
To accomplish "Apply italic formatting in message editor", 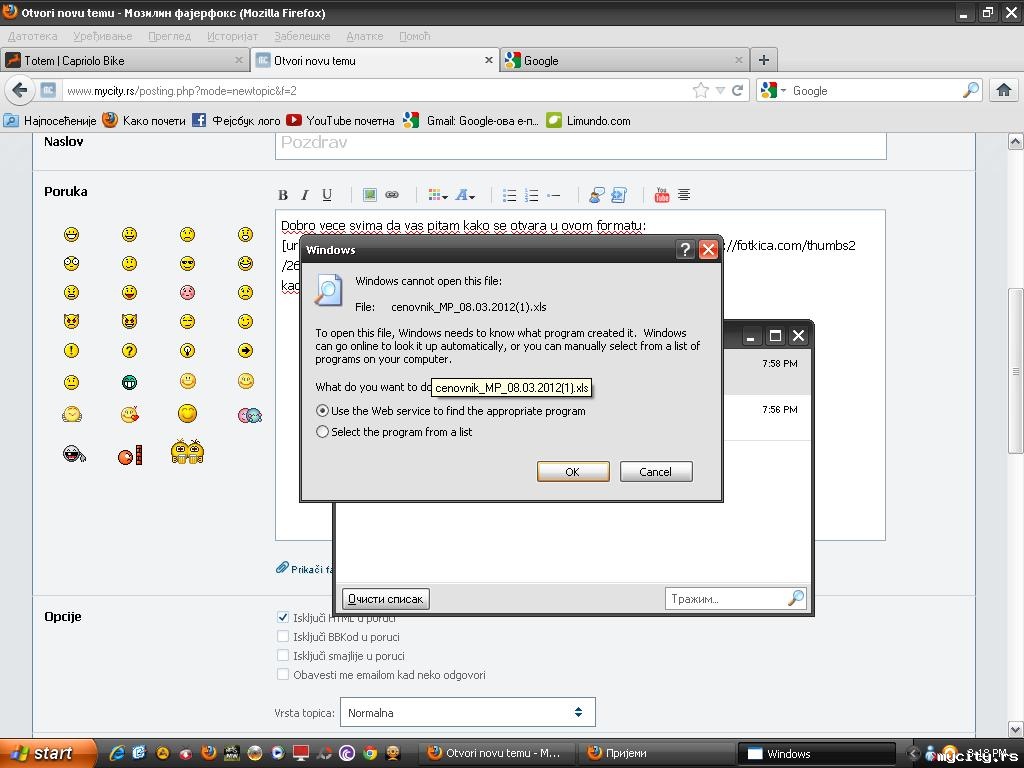I will pos(304,195).
